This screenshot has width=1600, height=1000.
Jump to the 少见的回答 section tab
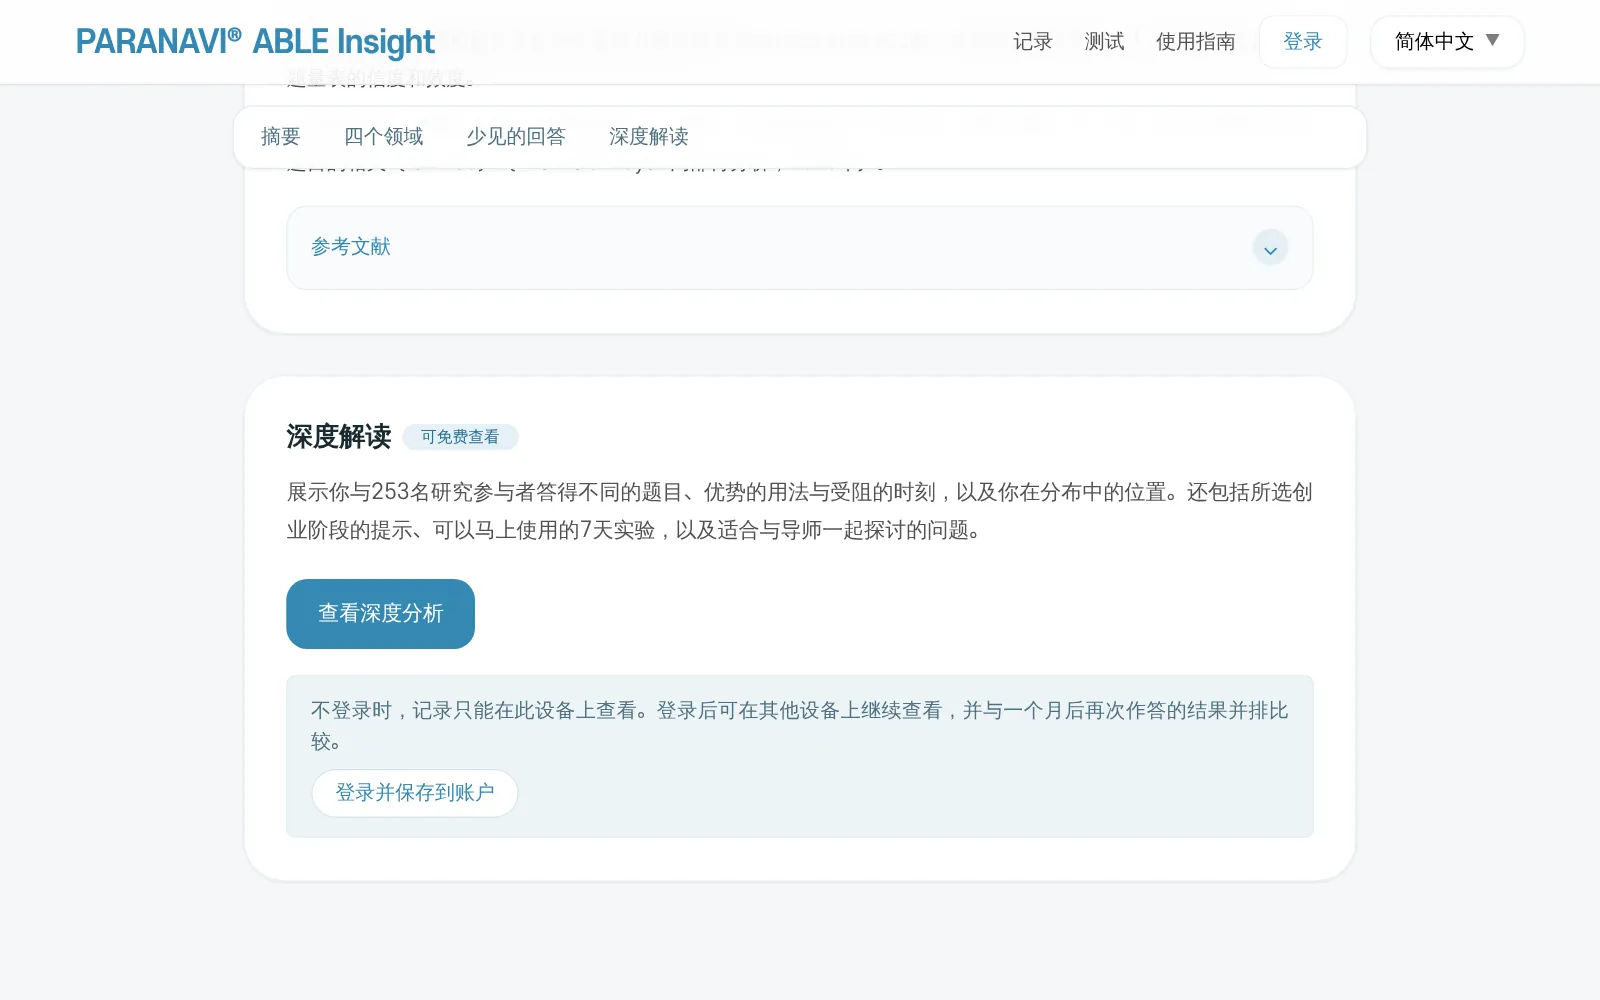click(516, 137)
